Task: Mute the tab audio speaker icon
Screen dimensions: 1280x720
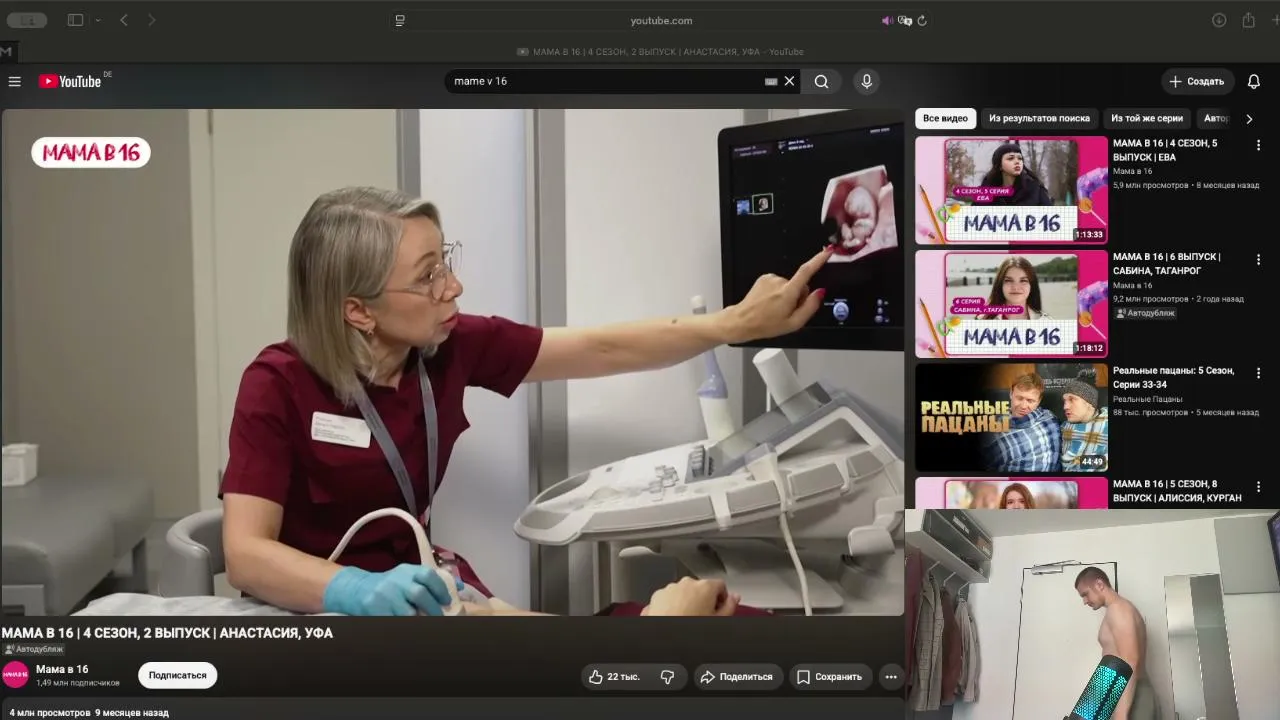Action: [x=887, y=20]
